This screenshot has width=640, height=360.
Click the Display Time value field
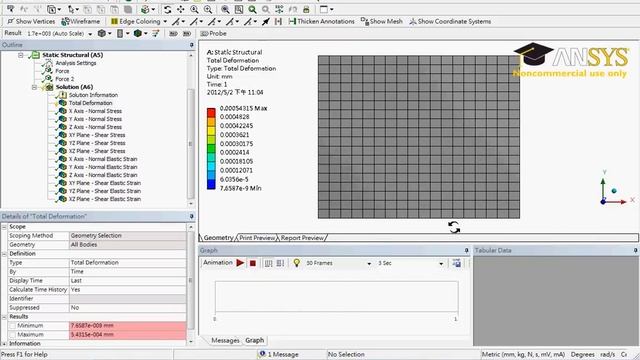click(127, 280)
